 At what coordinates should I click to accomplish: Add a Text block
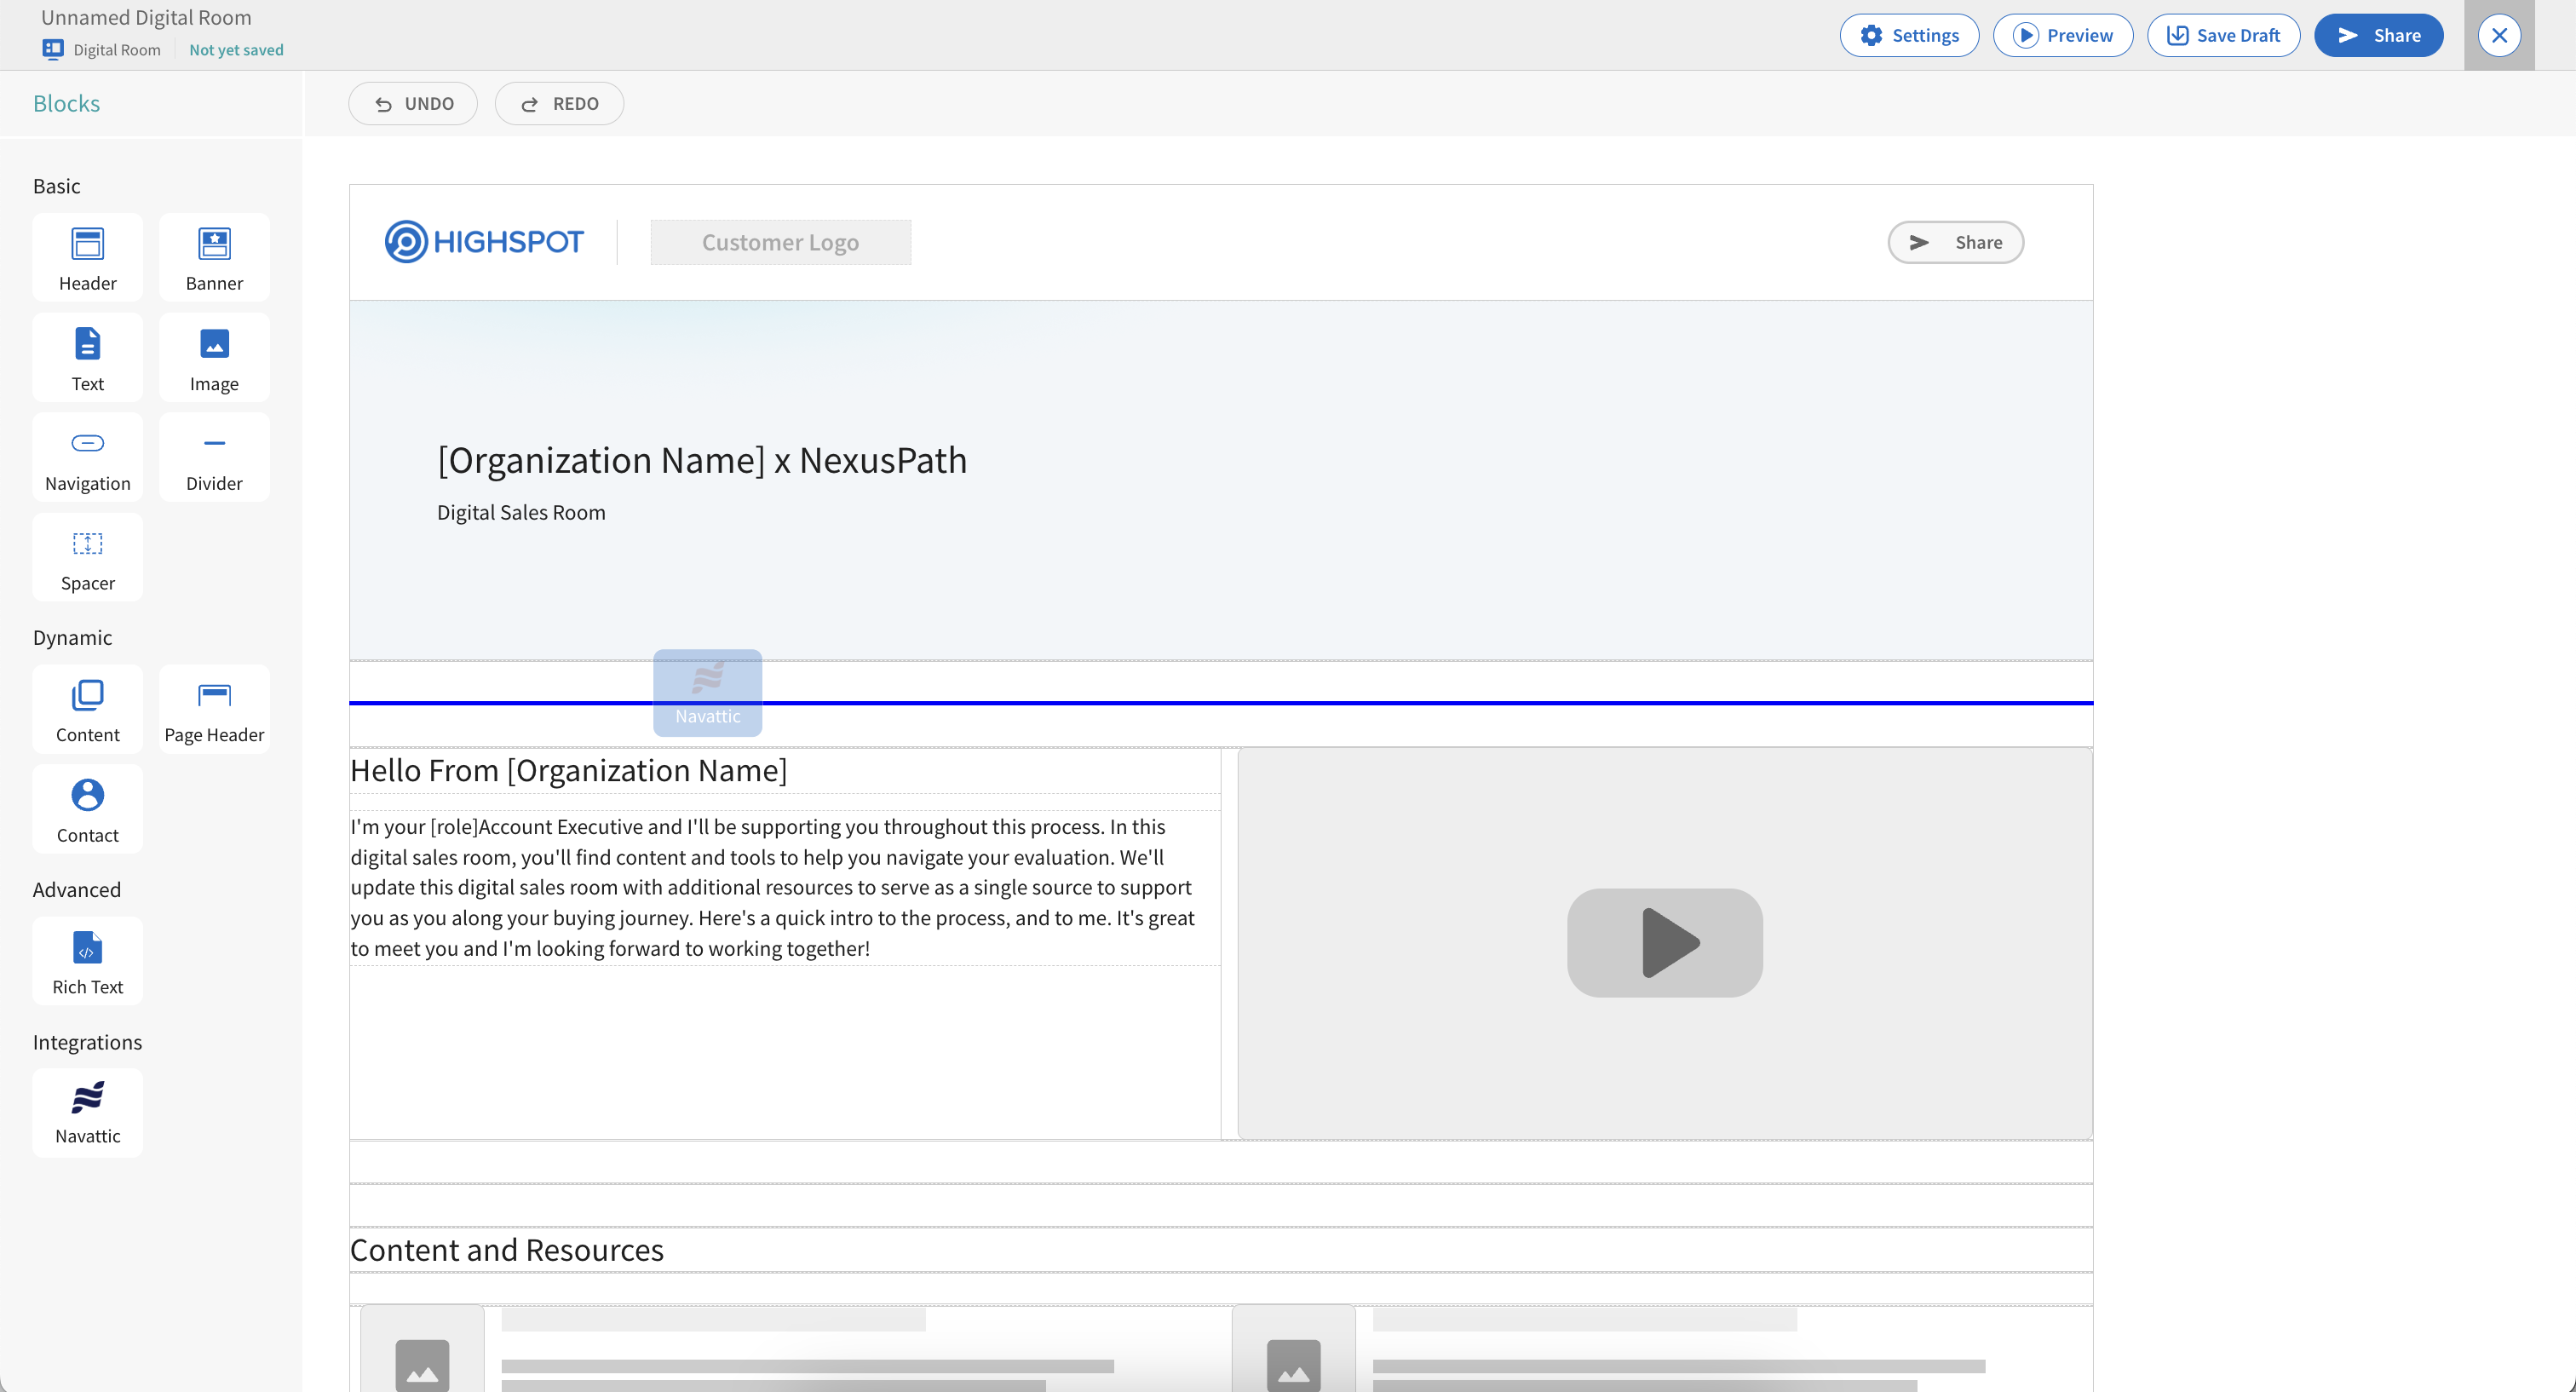click(x=87, y=357)
